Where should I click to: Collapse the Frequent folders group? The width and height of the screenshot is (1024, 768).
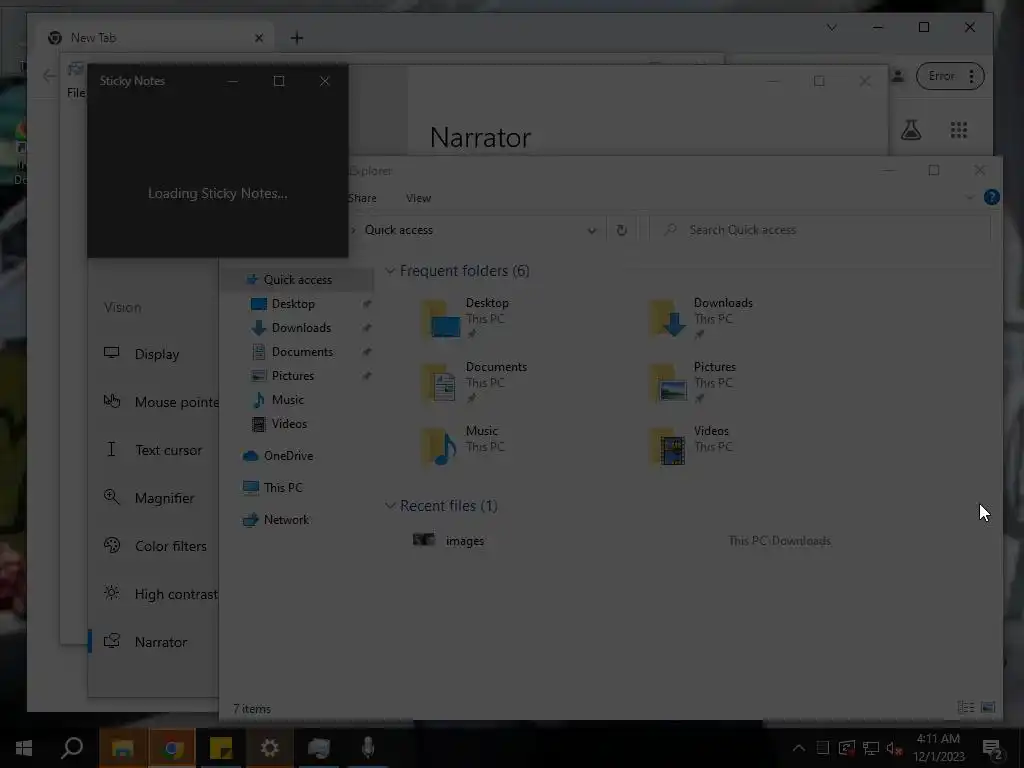pos(390,270)
